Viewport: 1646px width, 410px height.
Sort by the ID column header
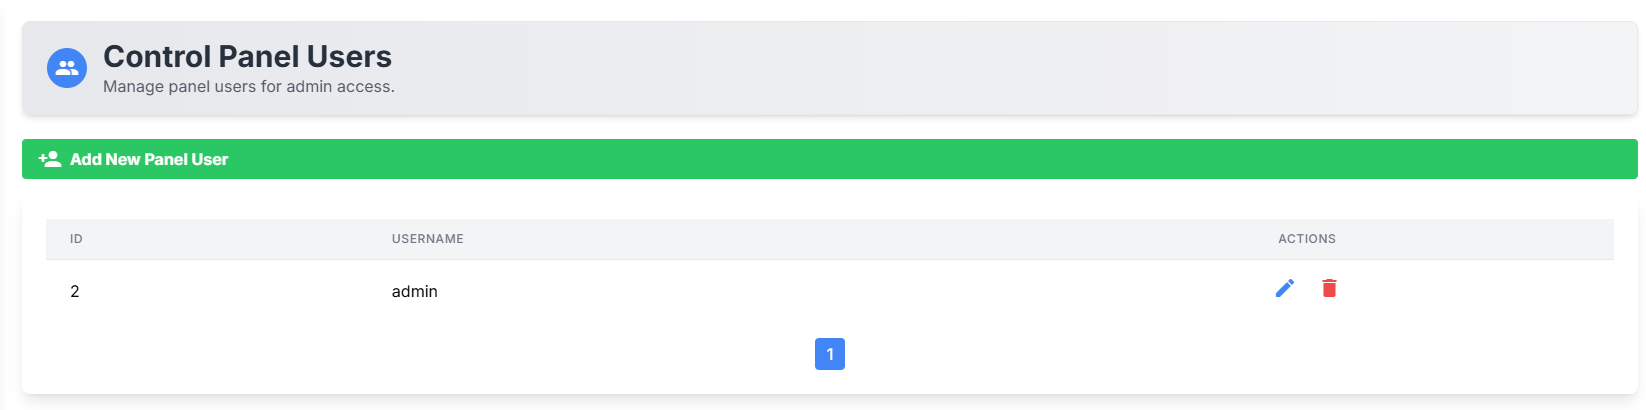(x=76, y=239)
